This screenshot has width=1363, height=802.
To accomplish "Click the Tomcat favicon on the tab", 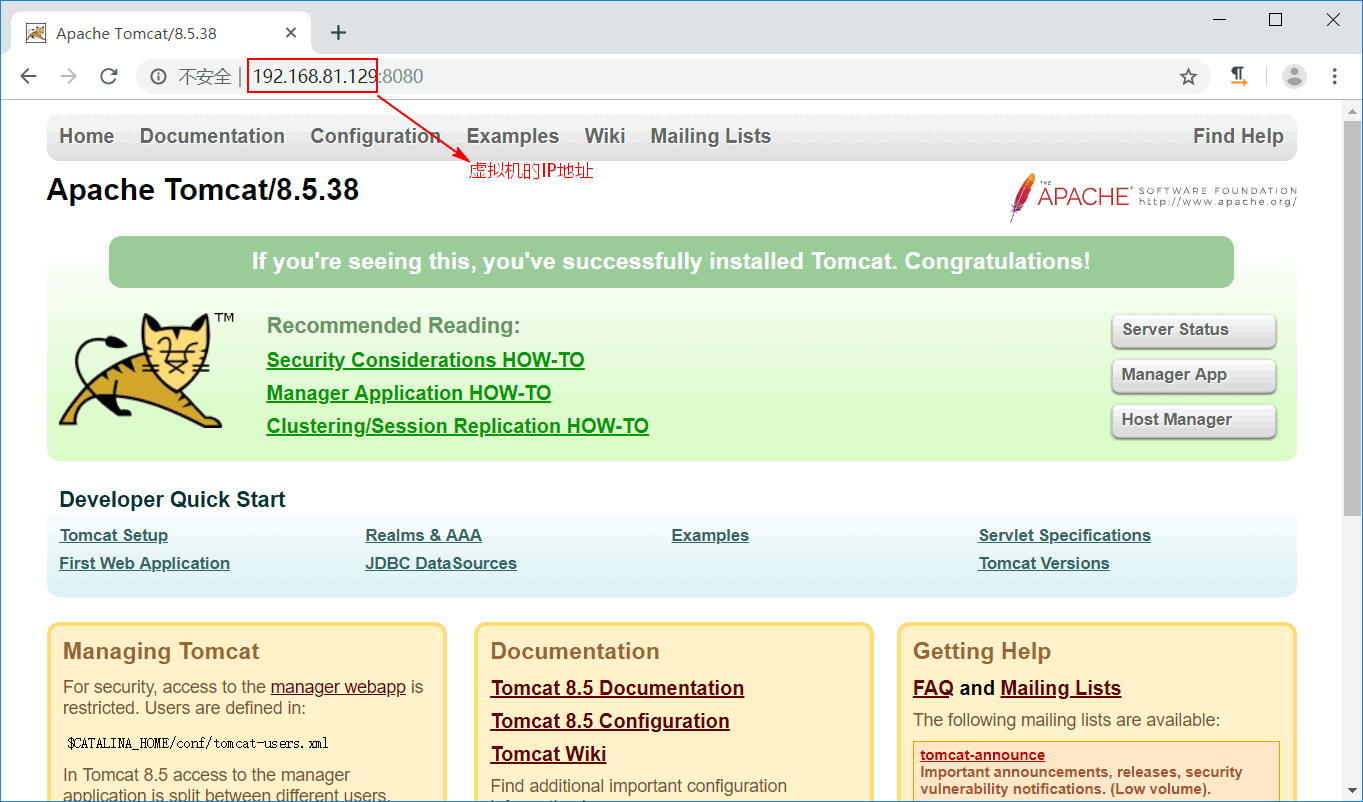I will pyautogui.click(x=36, y=33).
